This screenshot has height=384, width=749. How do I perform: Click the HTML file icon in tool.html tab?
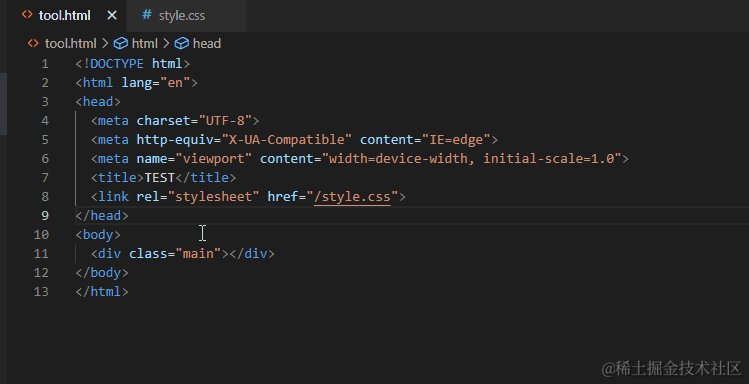coord(27,15)
